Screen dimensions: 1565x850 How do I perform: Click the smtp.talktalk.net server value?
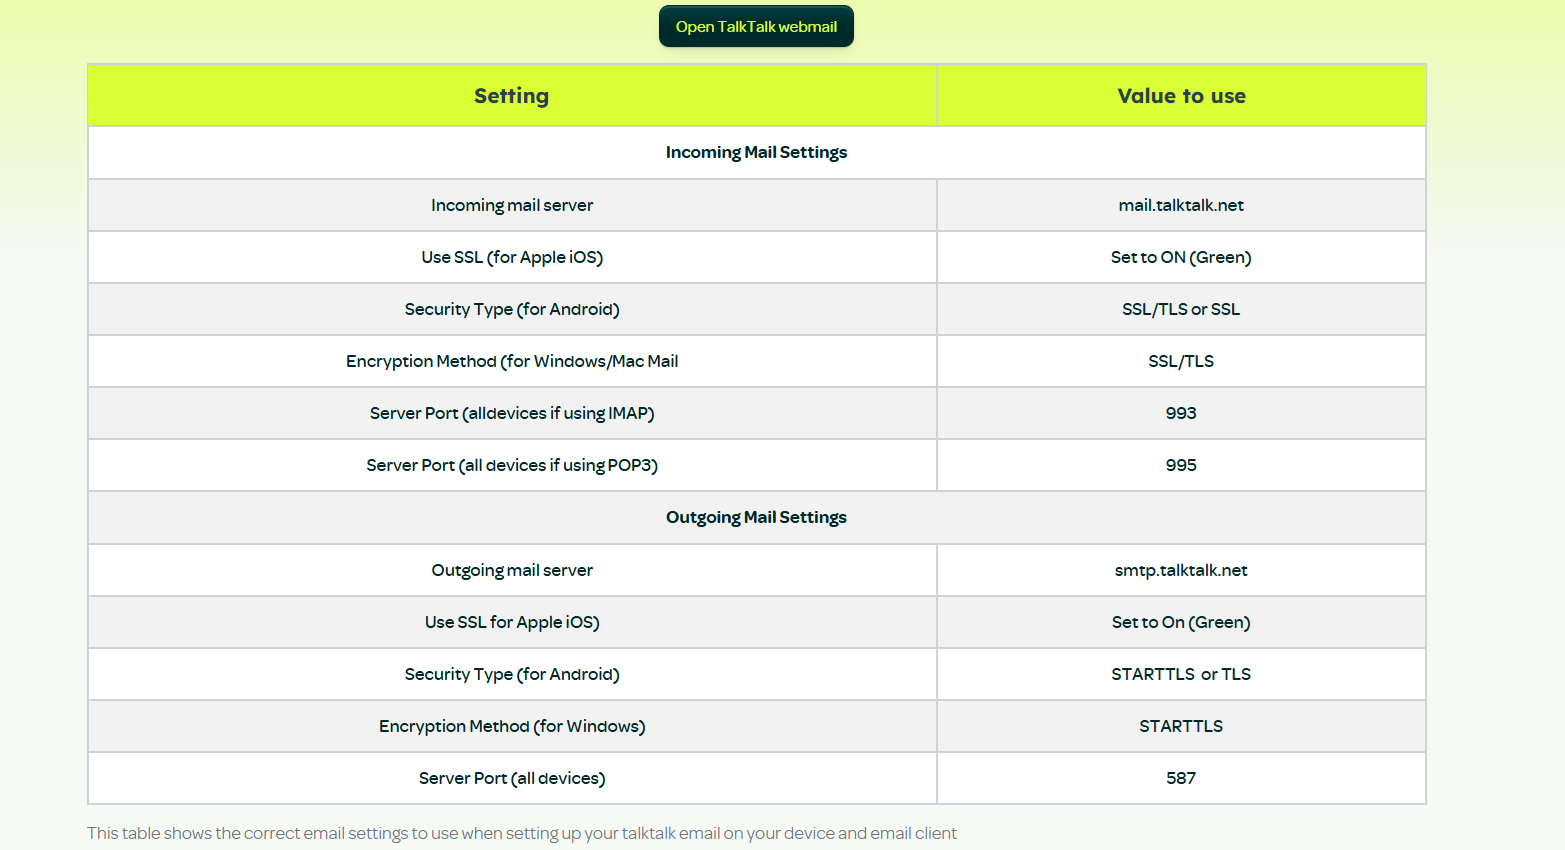tap(1181, 570)
